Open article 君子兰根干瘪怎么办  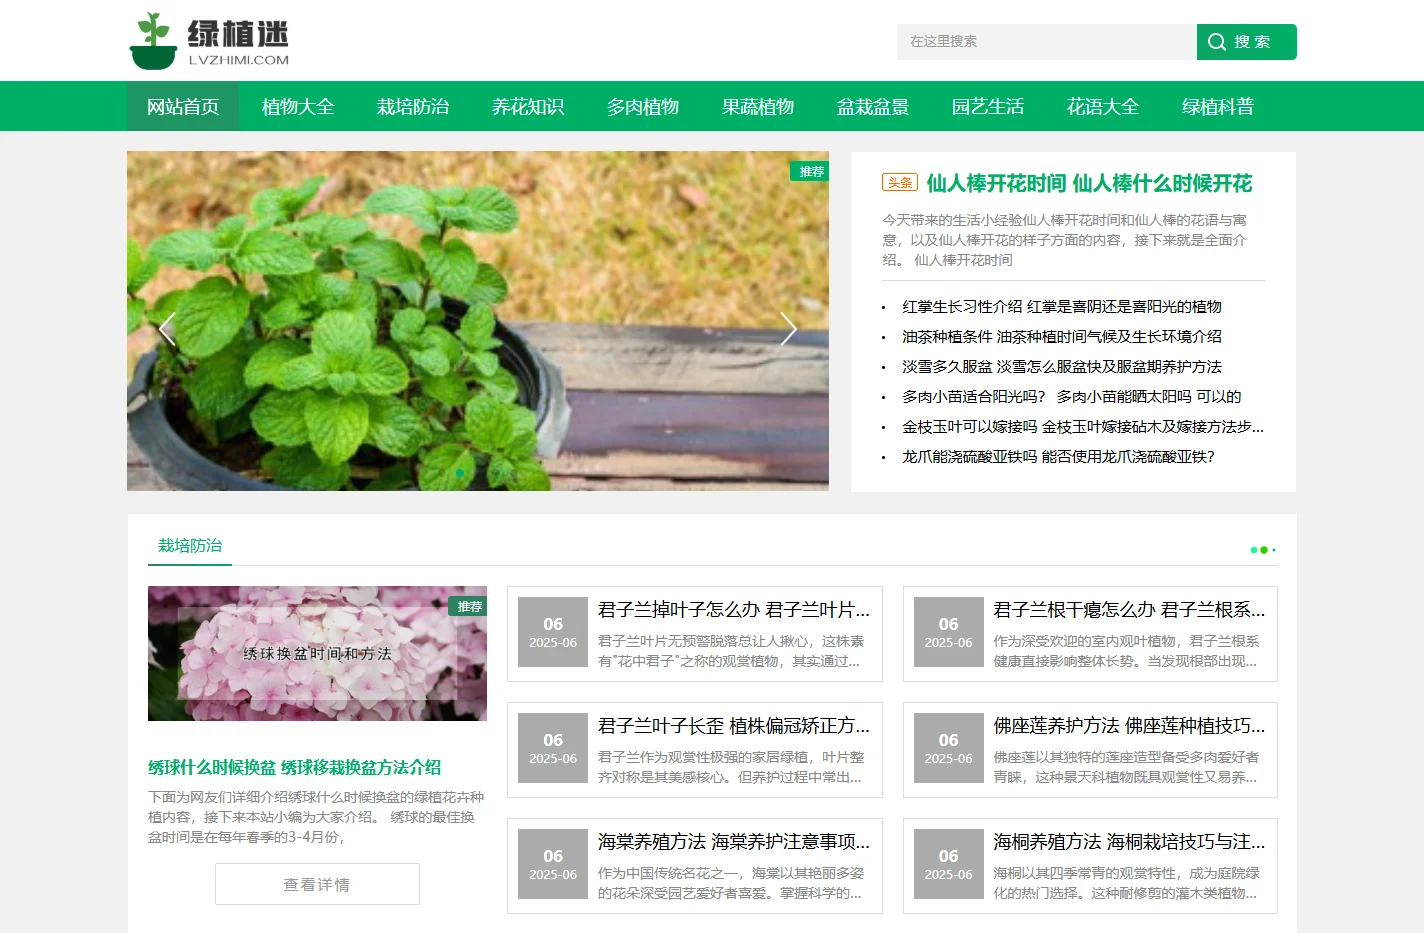coord(1129,610)
